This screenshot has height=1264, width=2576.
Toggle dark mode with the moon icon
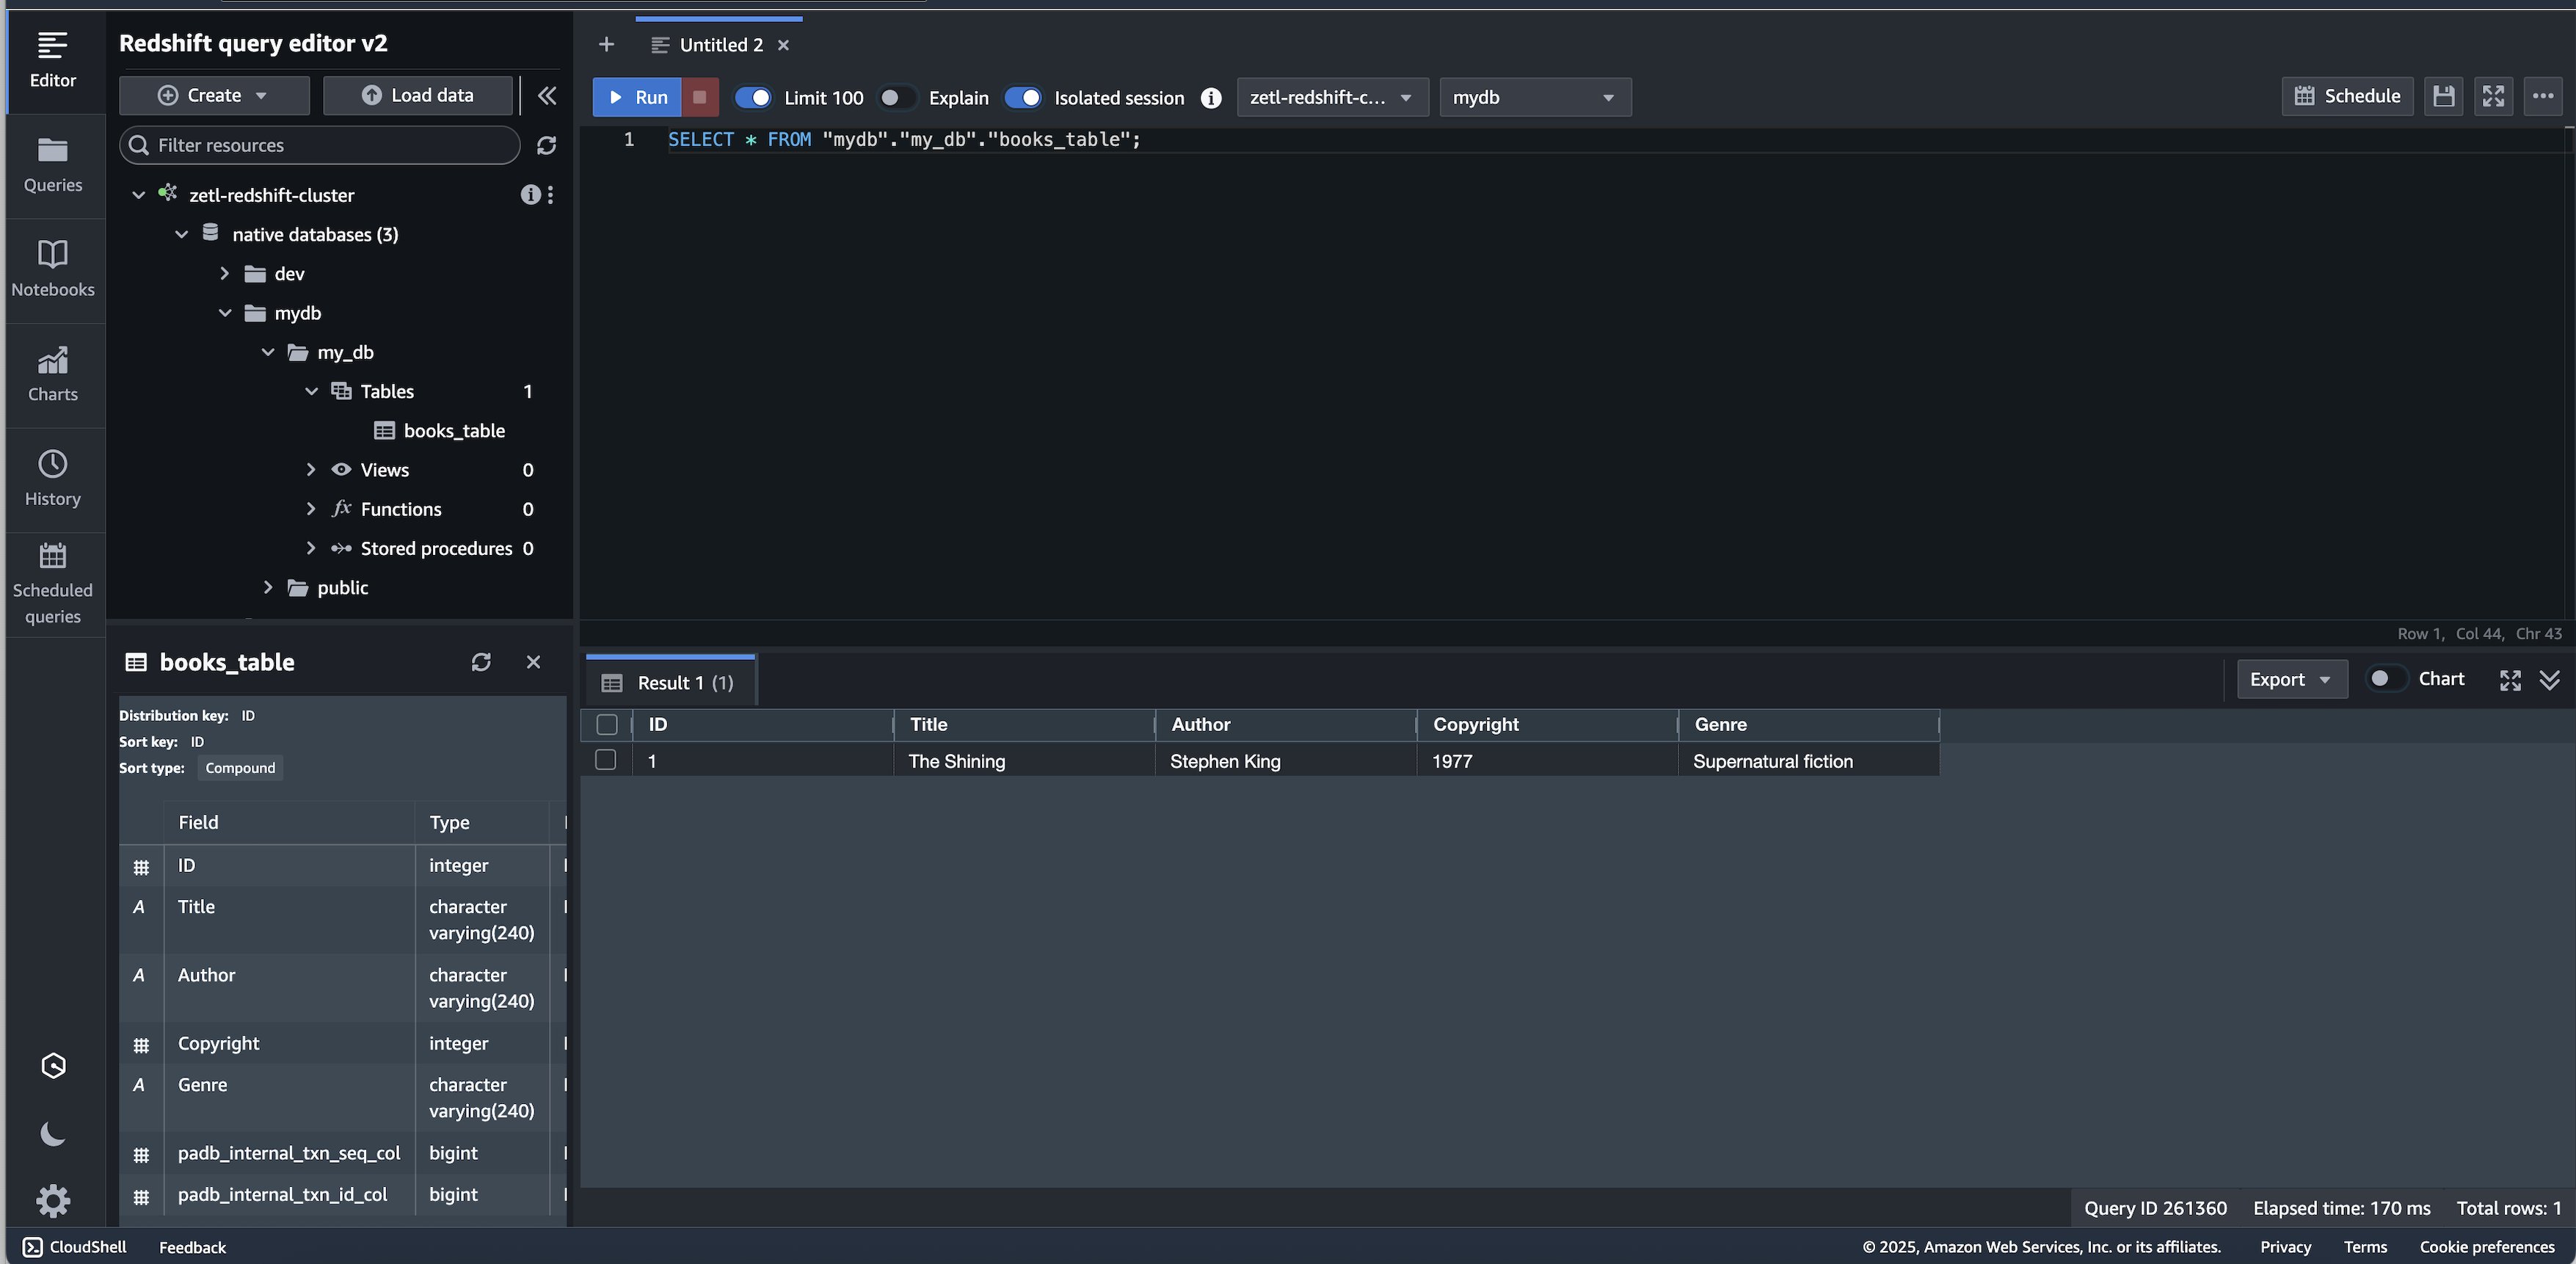click(53, 1133)
